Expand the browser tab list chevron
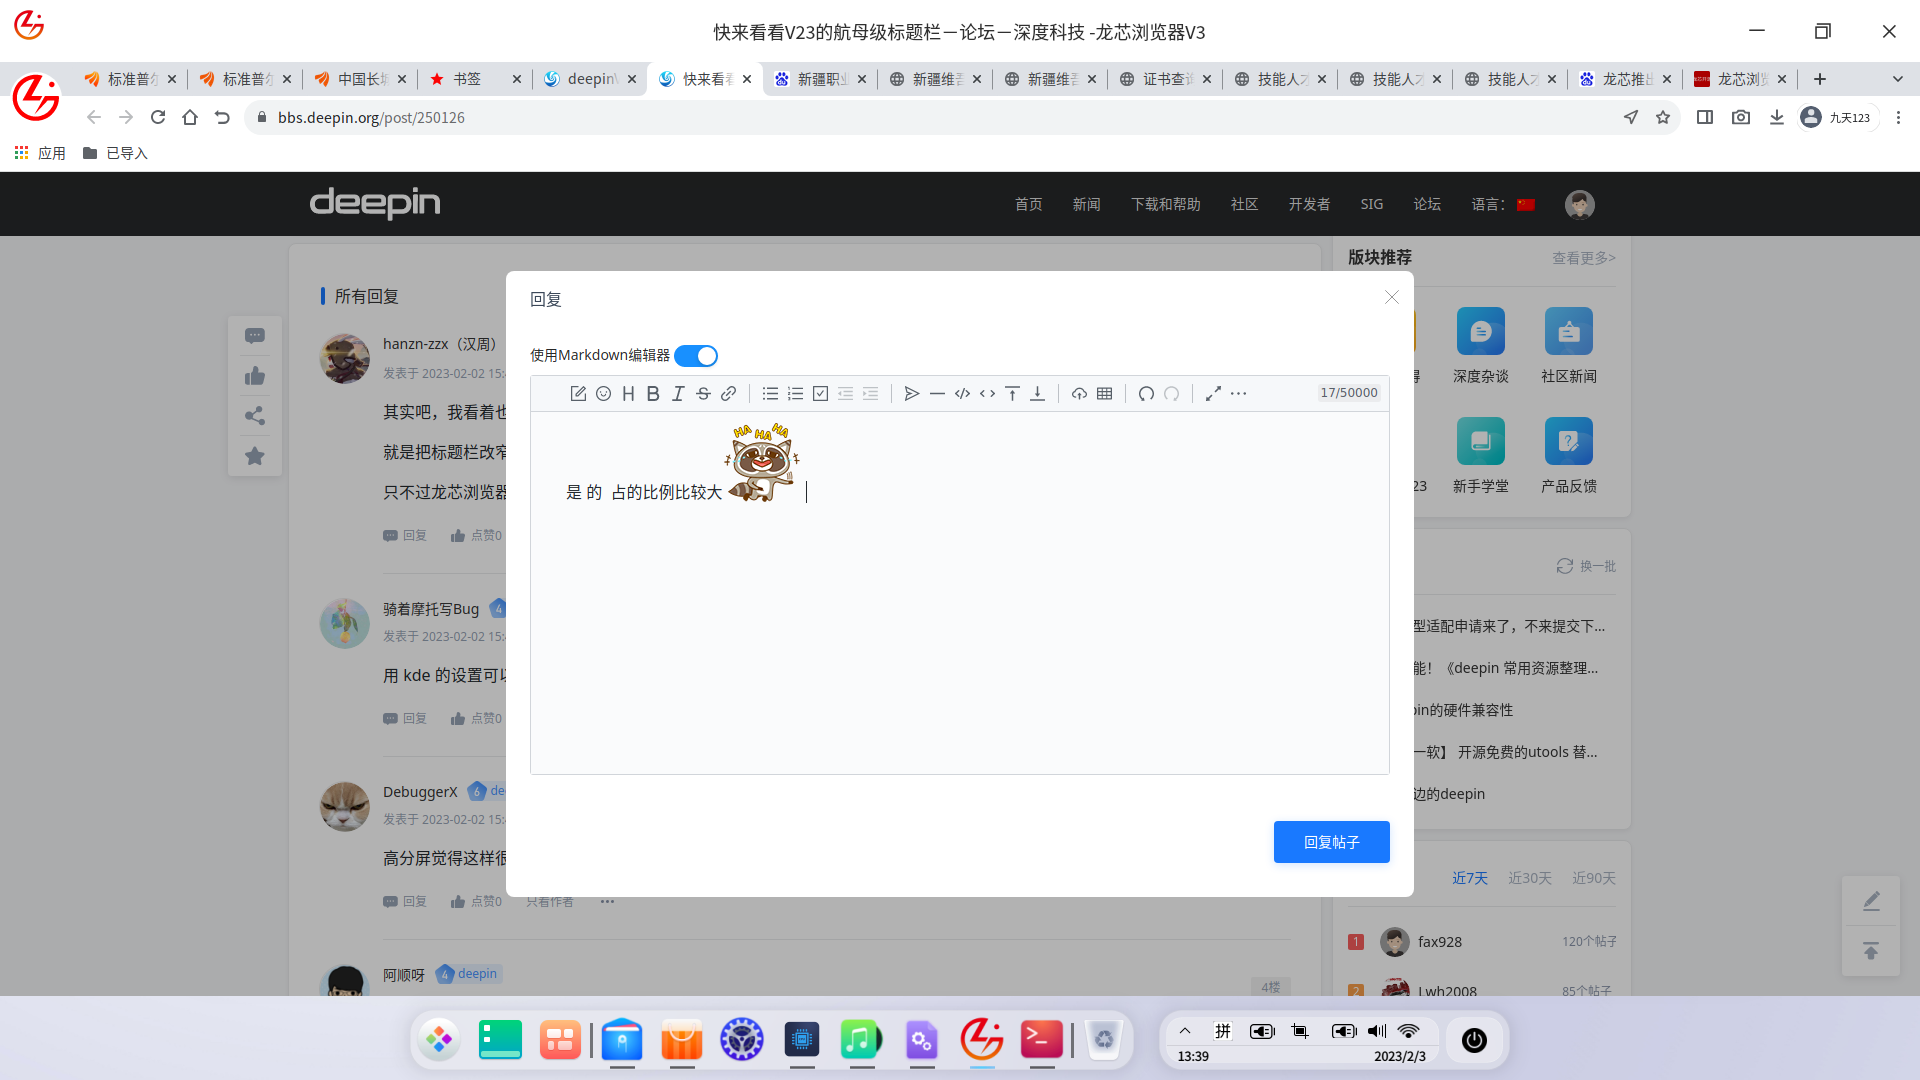The height and width of the screenshot is (1080, 1920). tap(1897, 79)
